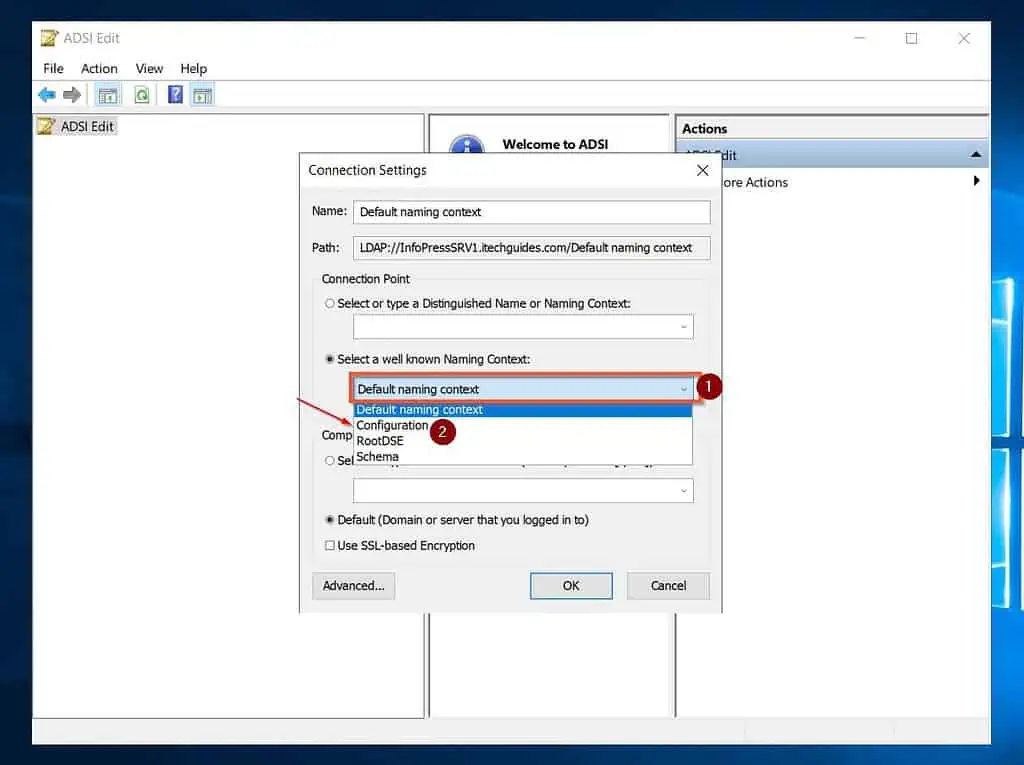Open the File menu
This screenshot has height=765, width=1024.
[53, 69]
